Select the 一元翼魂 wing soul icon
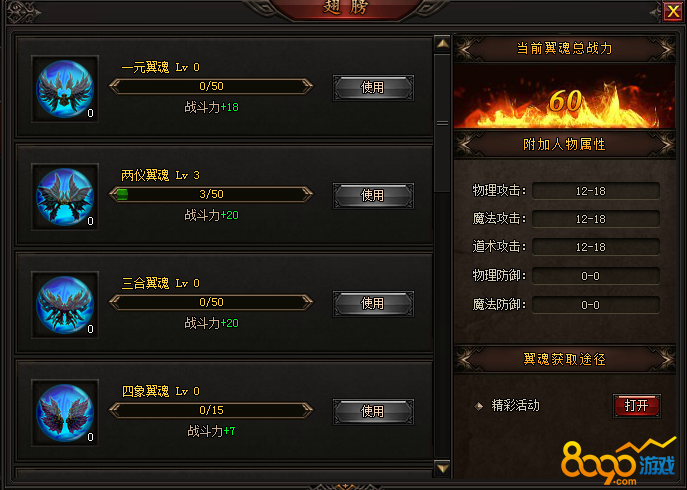The height and width of the screenshot is (490, 687). [65, 89]
